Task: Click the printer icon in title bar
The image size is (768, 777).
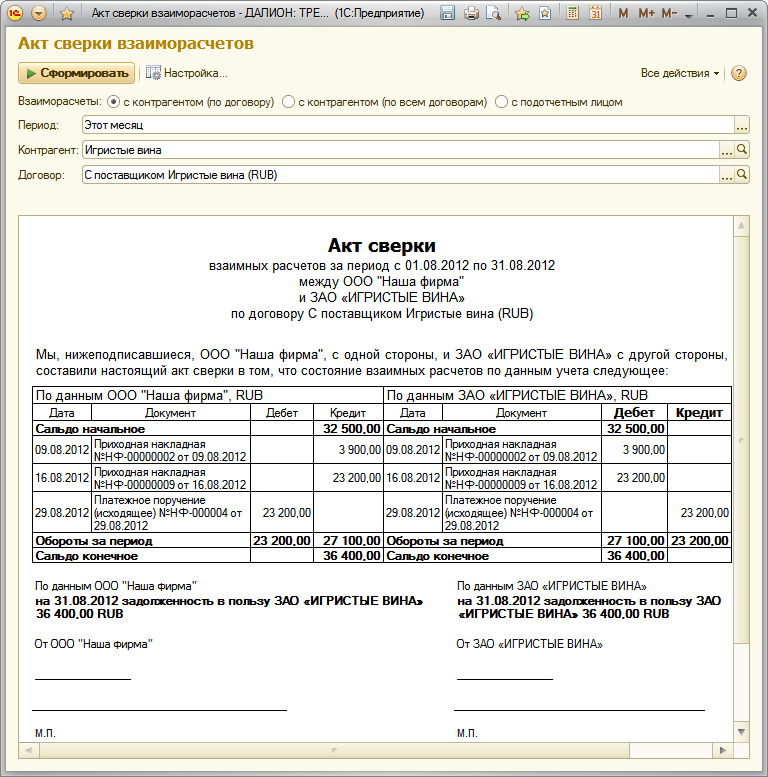Action: click(x=471, y=13)
